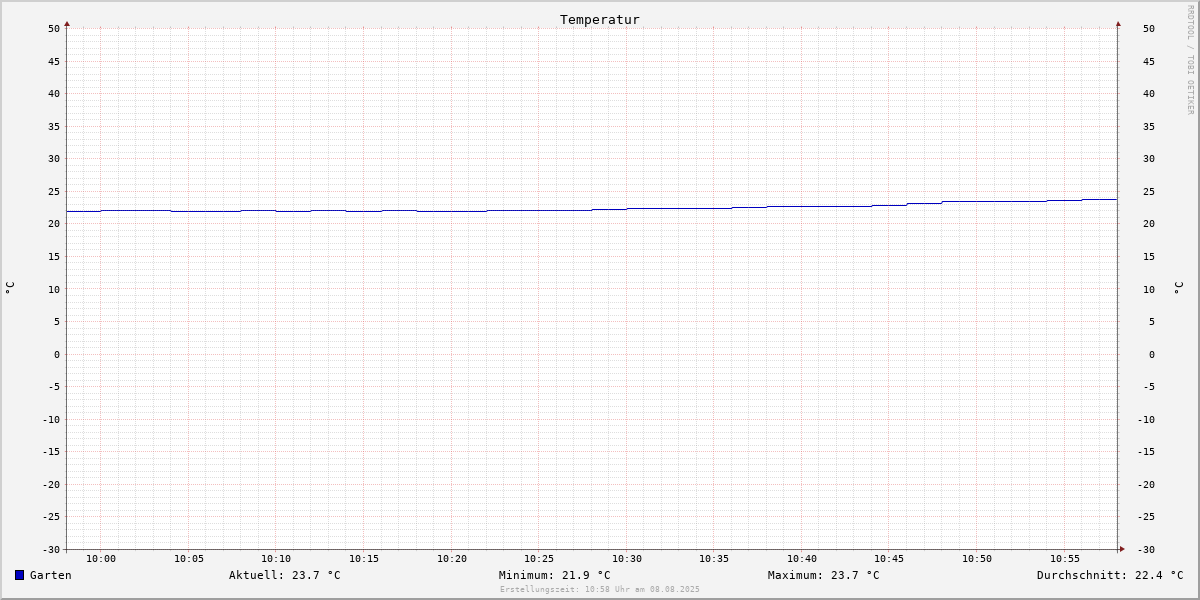Click the 10:20 time axis label
The image size is (1200, 600).
coord(452,559)
